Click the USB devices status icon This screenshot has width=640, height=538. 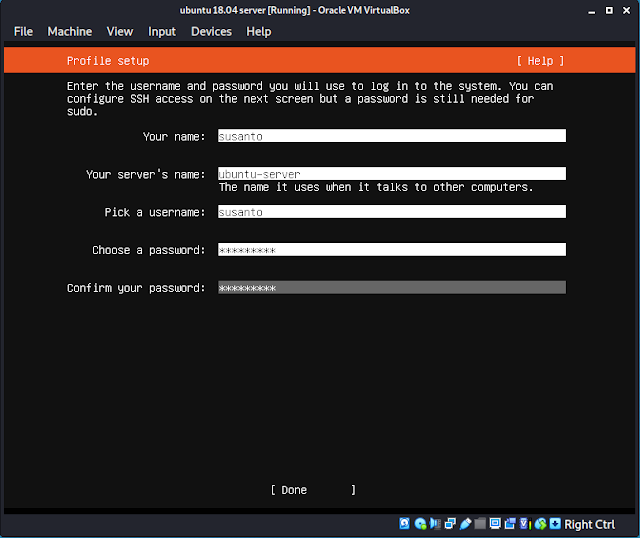(465, 524)
